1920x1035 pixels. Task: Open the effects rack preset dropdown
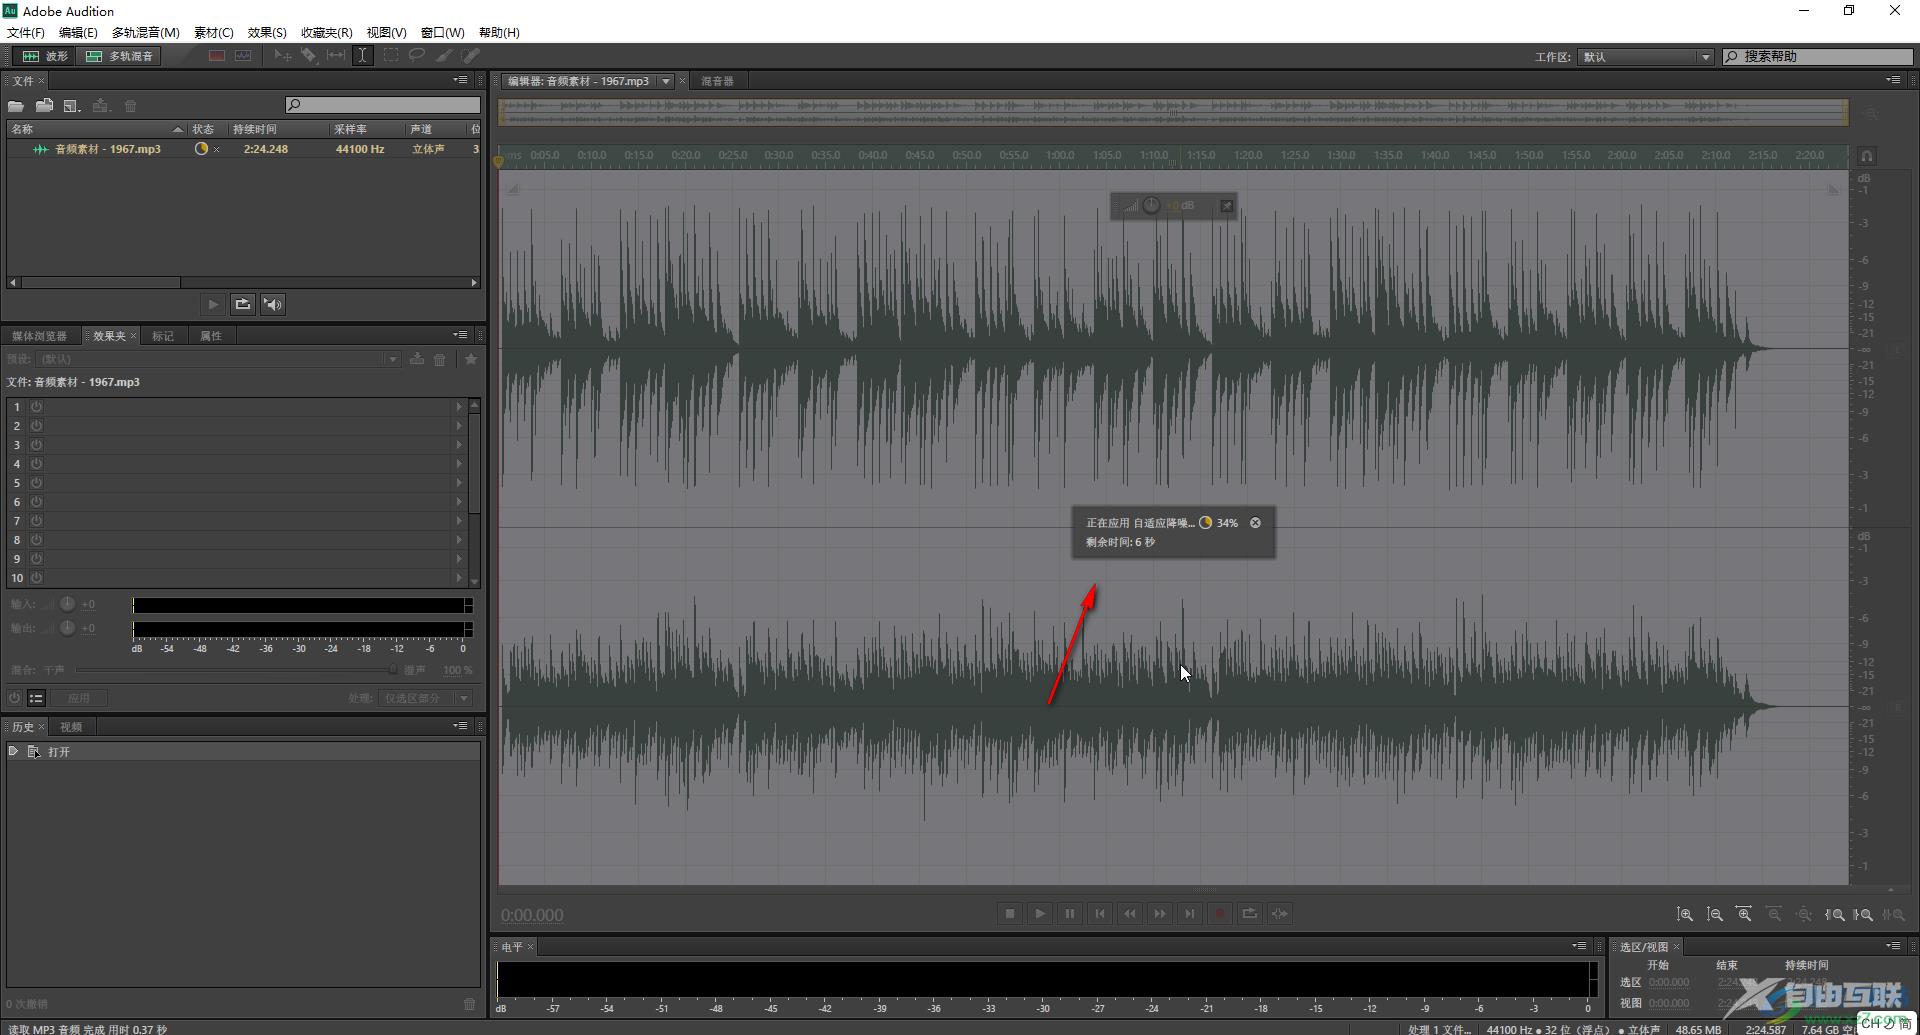tap(217, 359)
